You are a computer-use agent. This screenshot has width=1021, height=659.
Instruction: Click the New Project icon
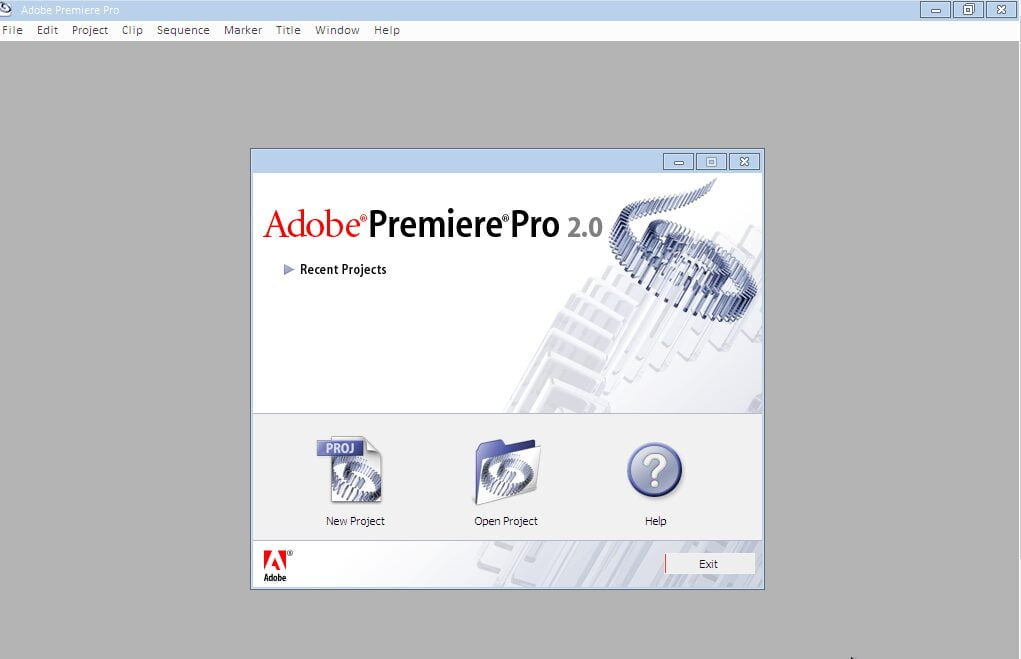click(x=350, y=470)
